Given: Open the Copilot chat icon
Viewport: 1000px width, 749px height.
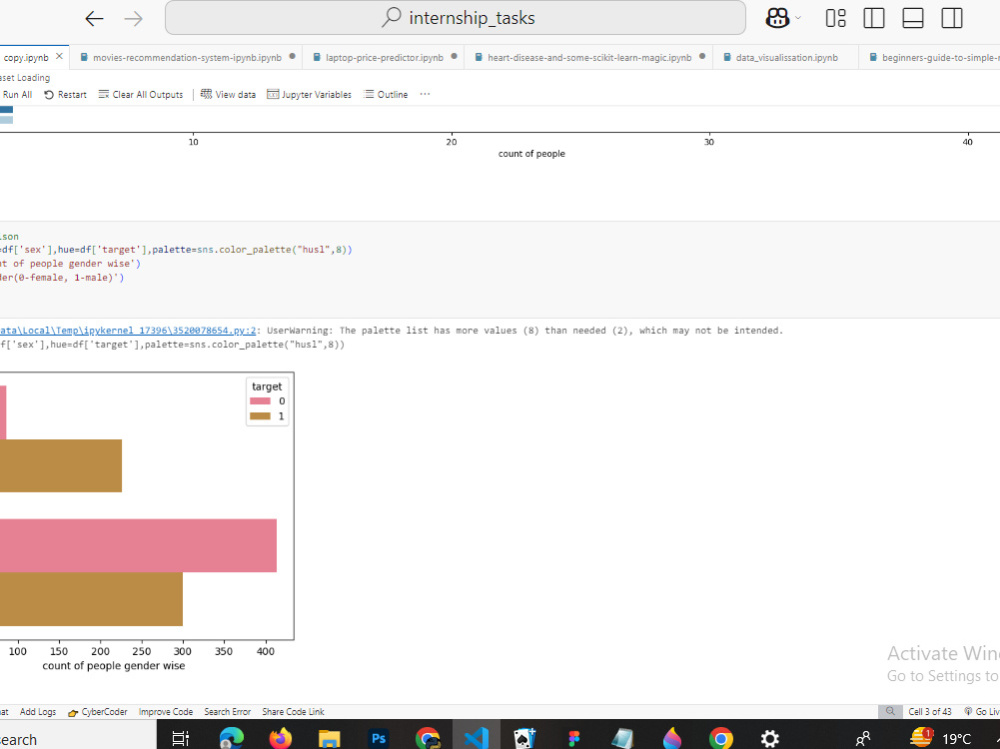Looking at the screenshot, I should pos(777,18).
